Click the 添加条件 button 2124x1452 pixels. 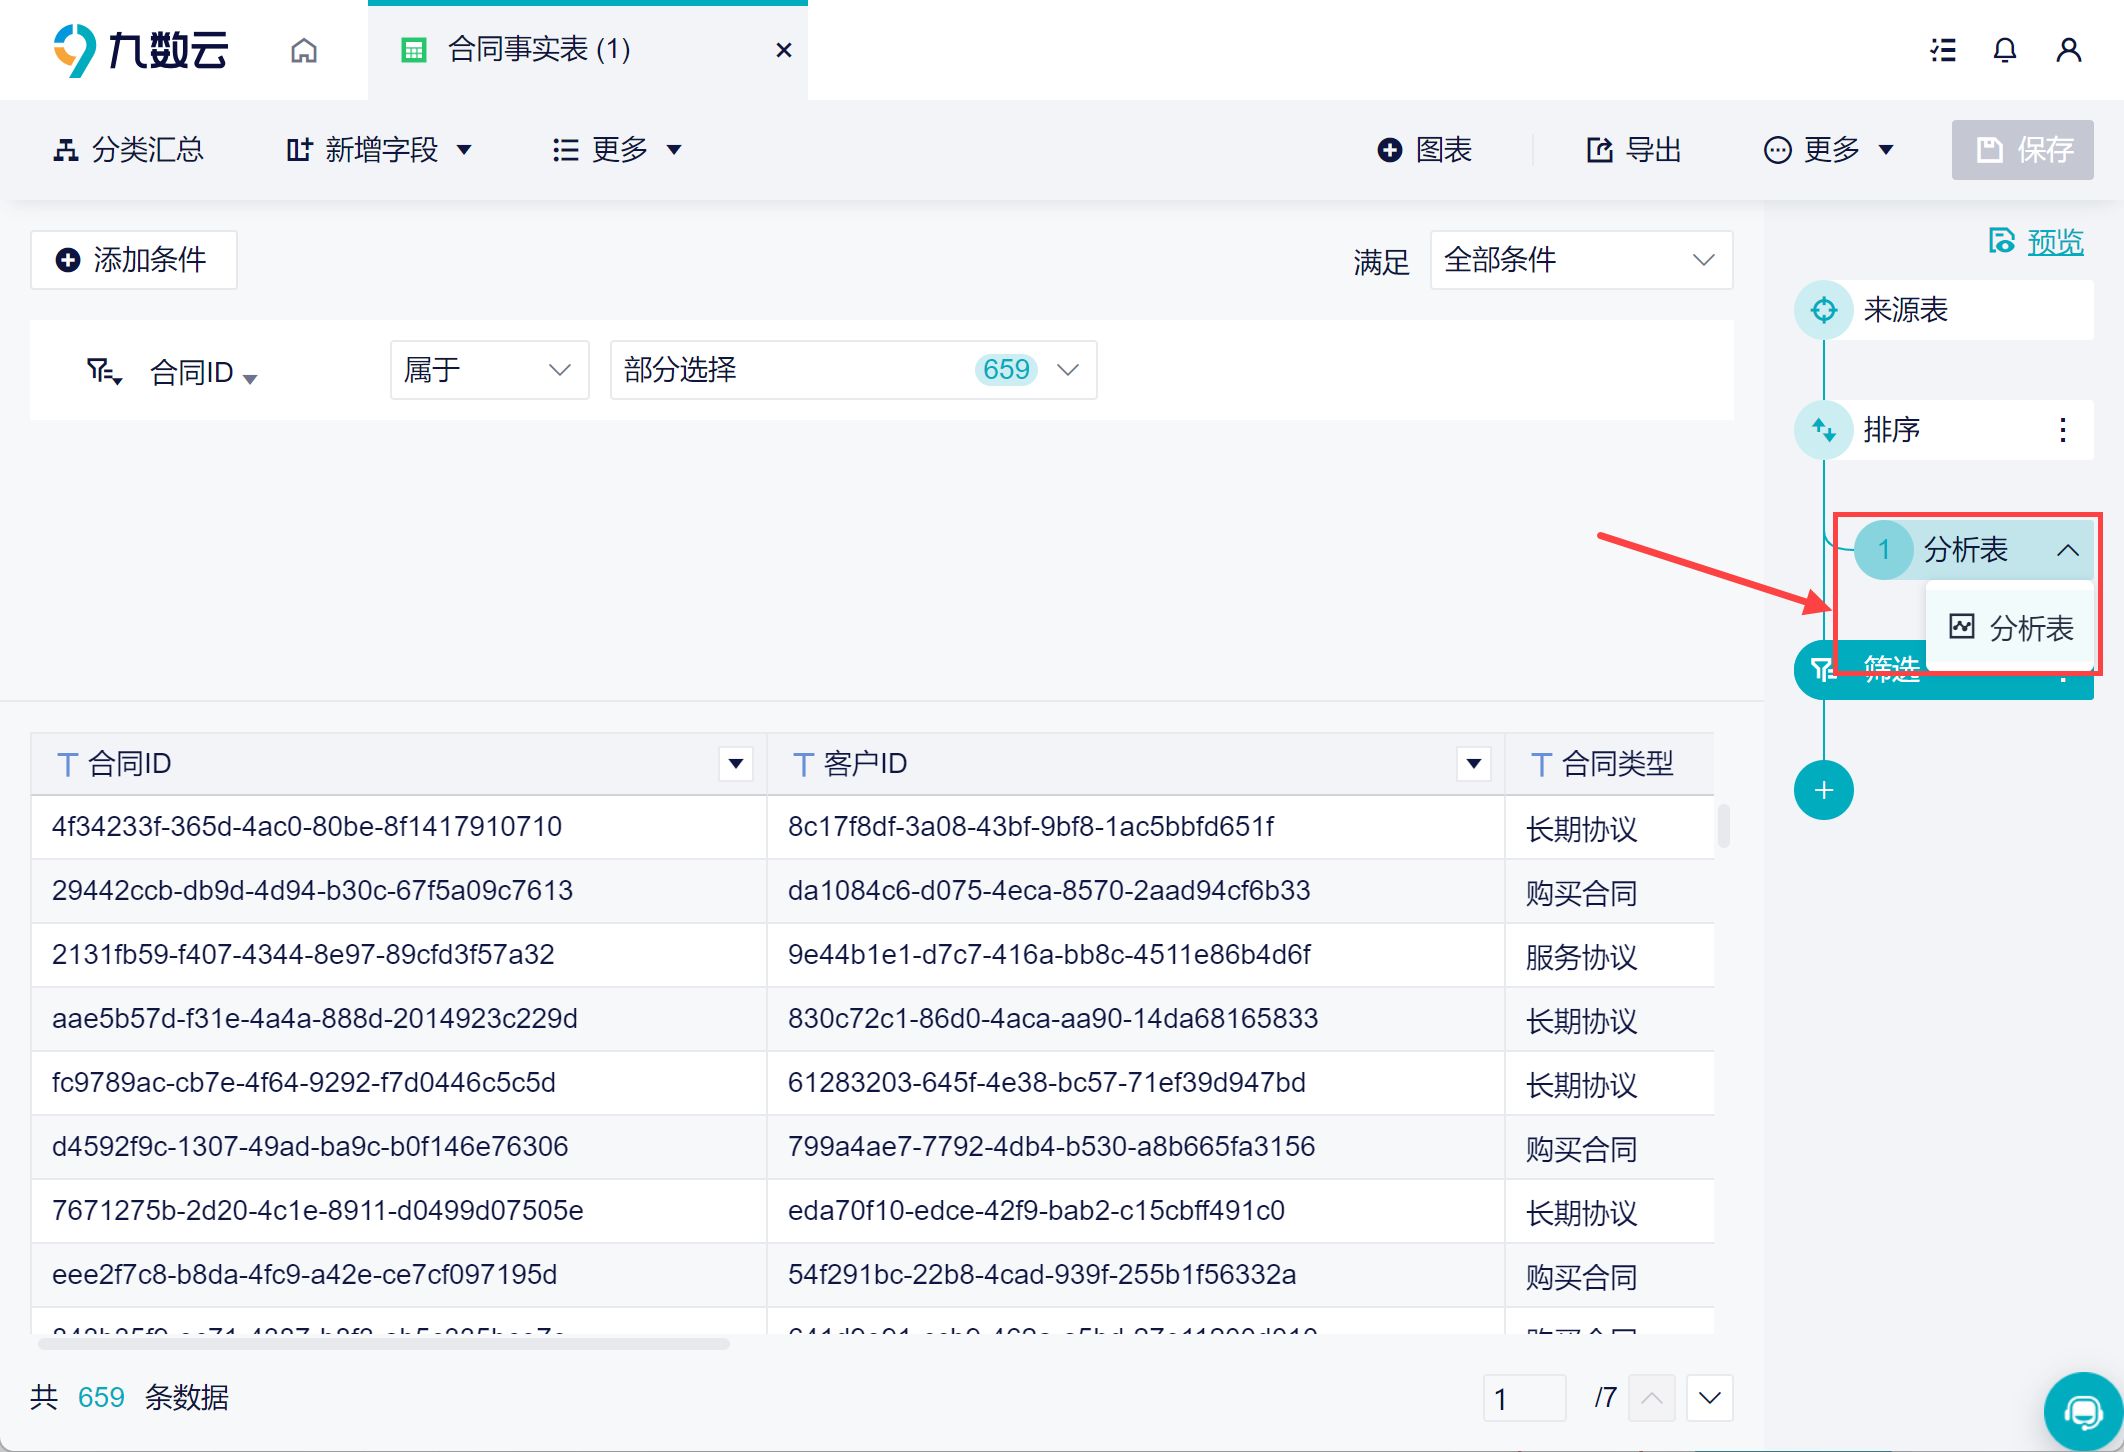click(x=133, y=260)
